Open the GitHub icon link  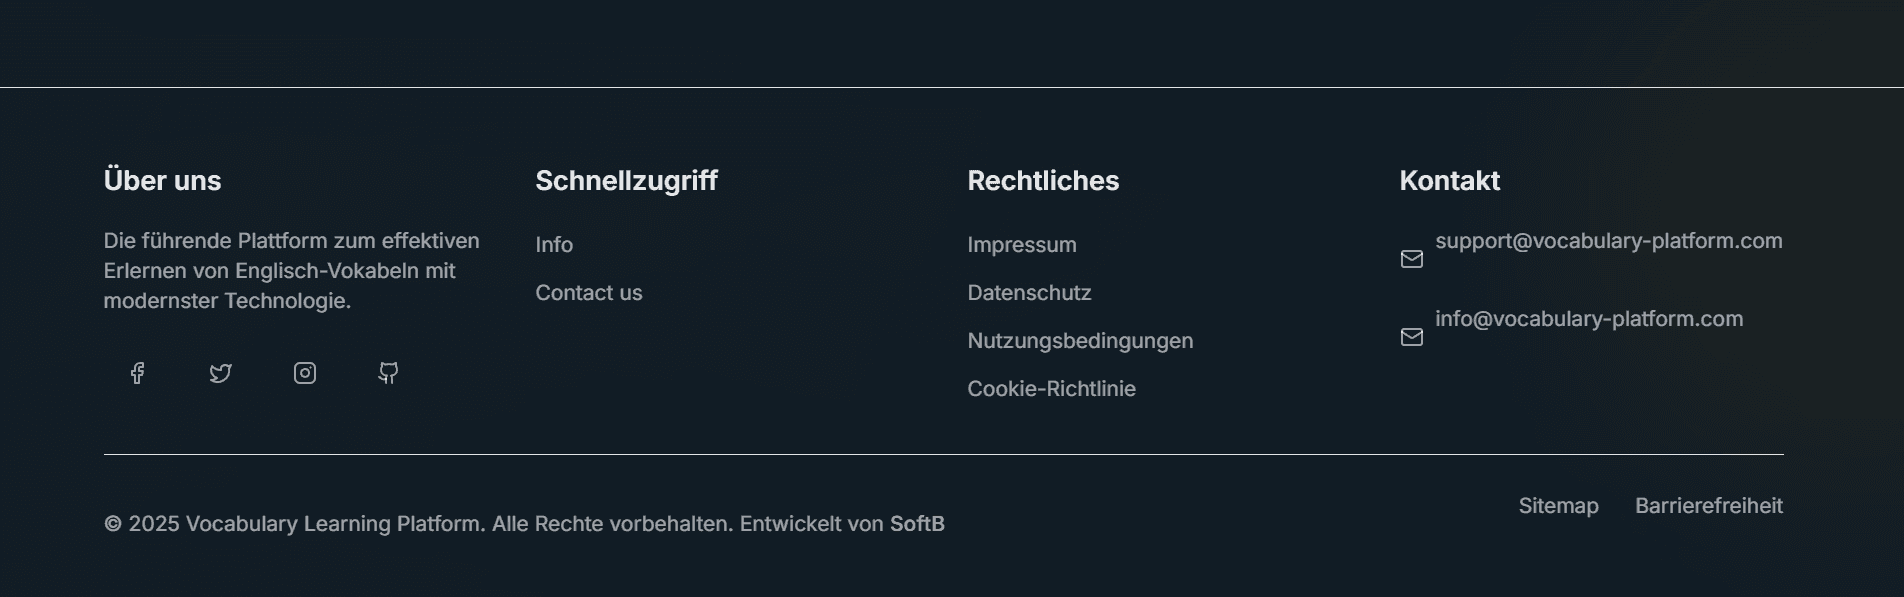pos(389,373)
